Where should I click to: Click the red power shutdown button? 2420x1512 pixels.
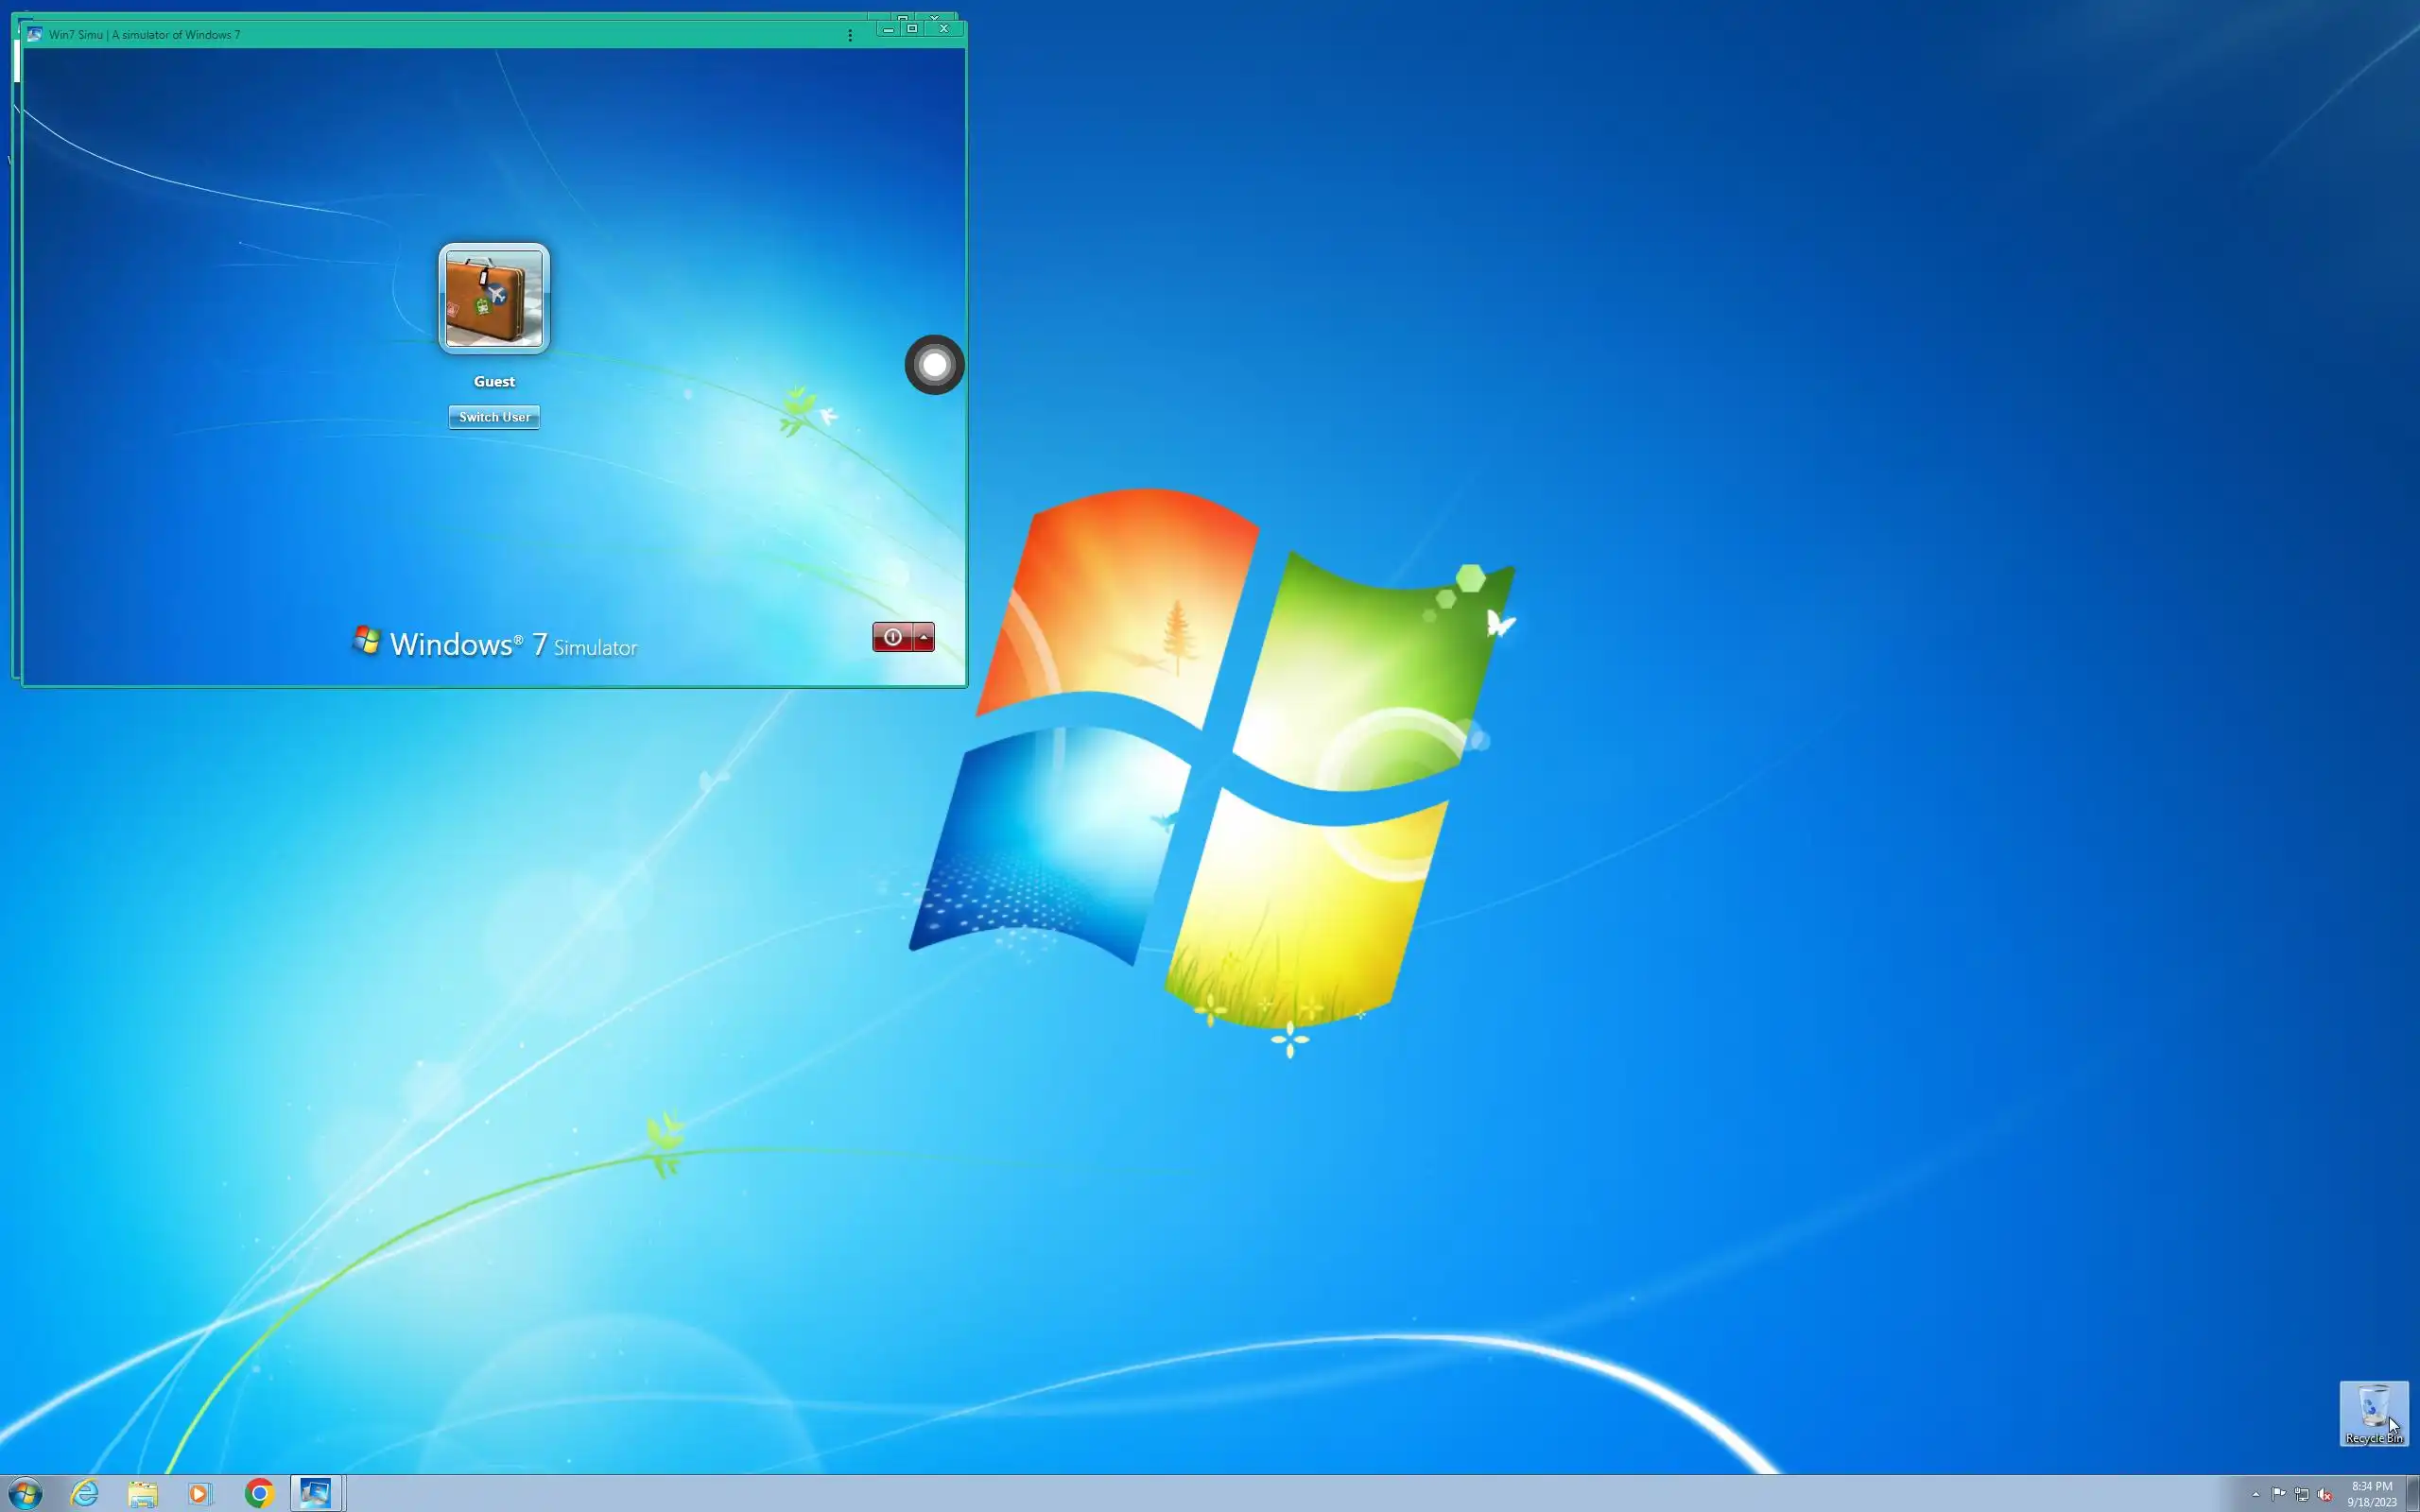[892, 637]
